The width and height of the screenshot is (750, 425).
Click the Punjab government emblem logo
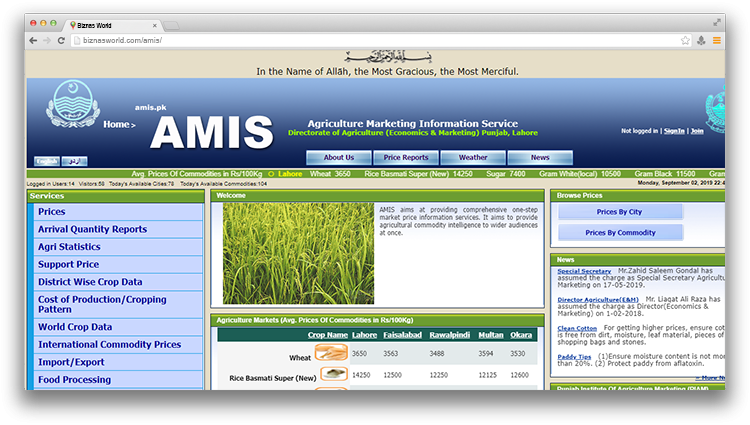[67, 106]
